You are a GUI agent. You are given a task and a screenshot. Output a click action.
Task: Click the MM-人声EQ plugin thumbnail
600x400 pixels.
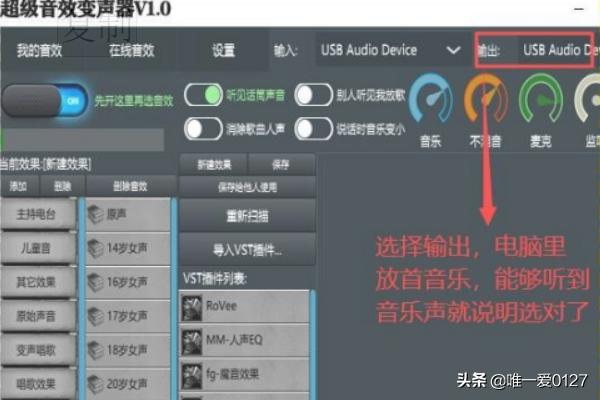[x=192, y=341]
